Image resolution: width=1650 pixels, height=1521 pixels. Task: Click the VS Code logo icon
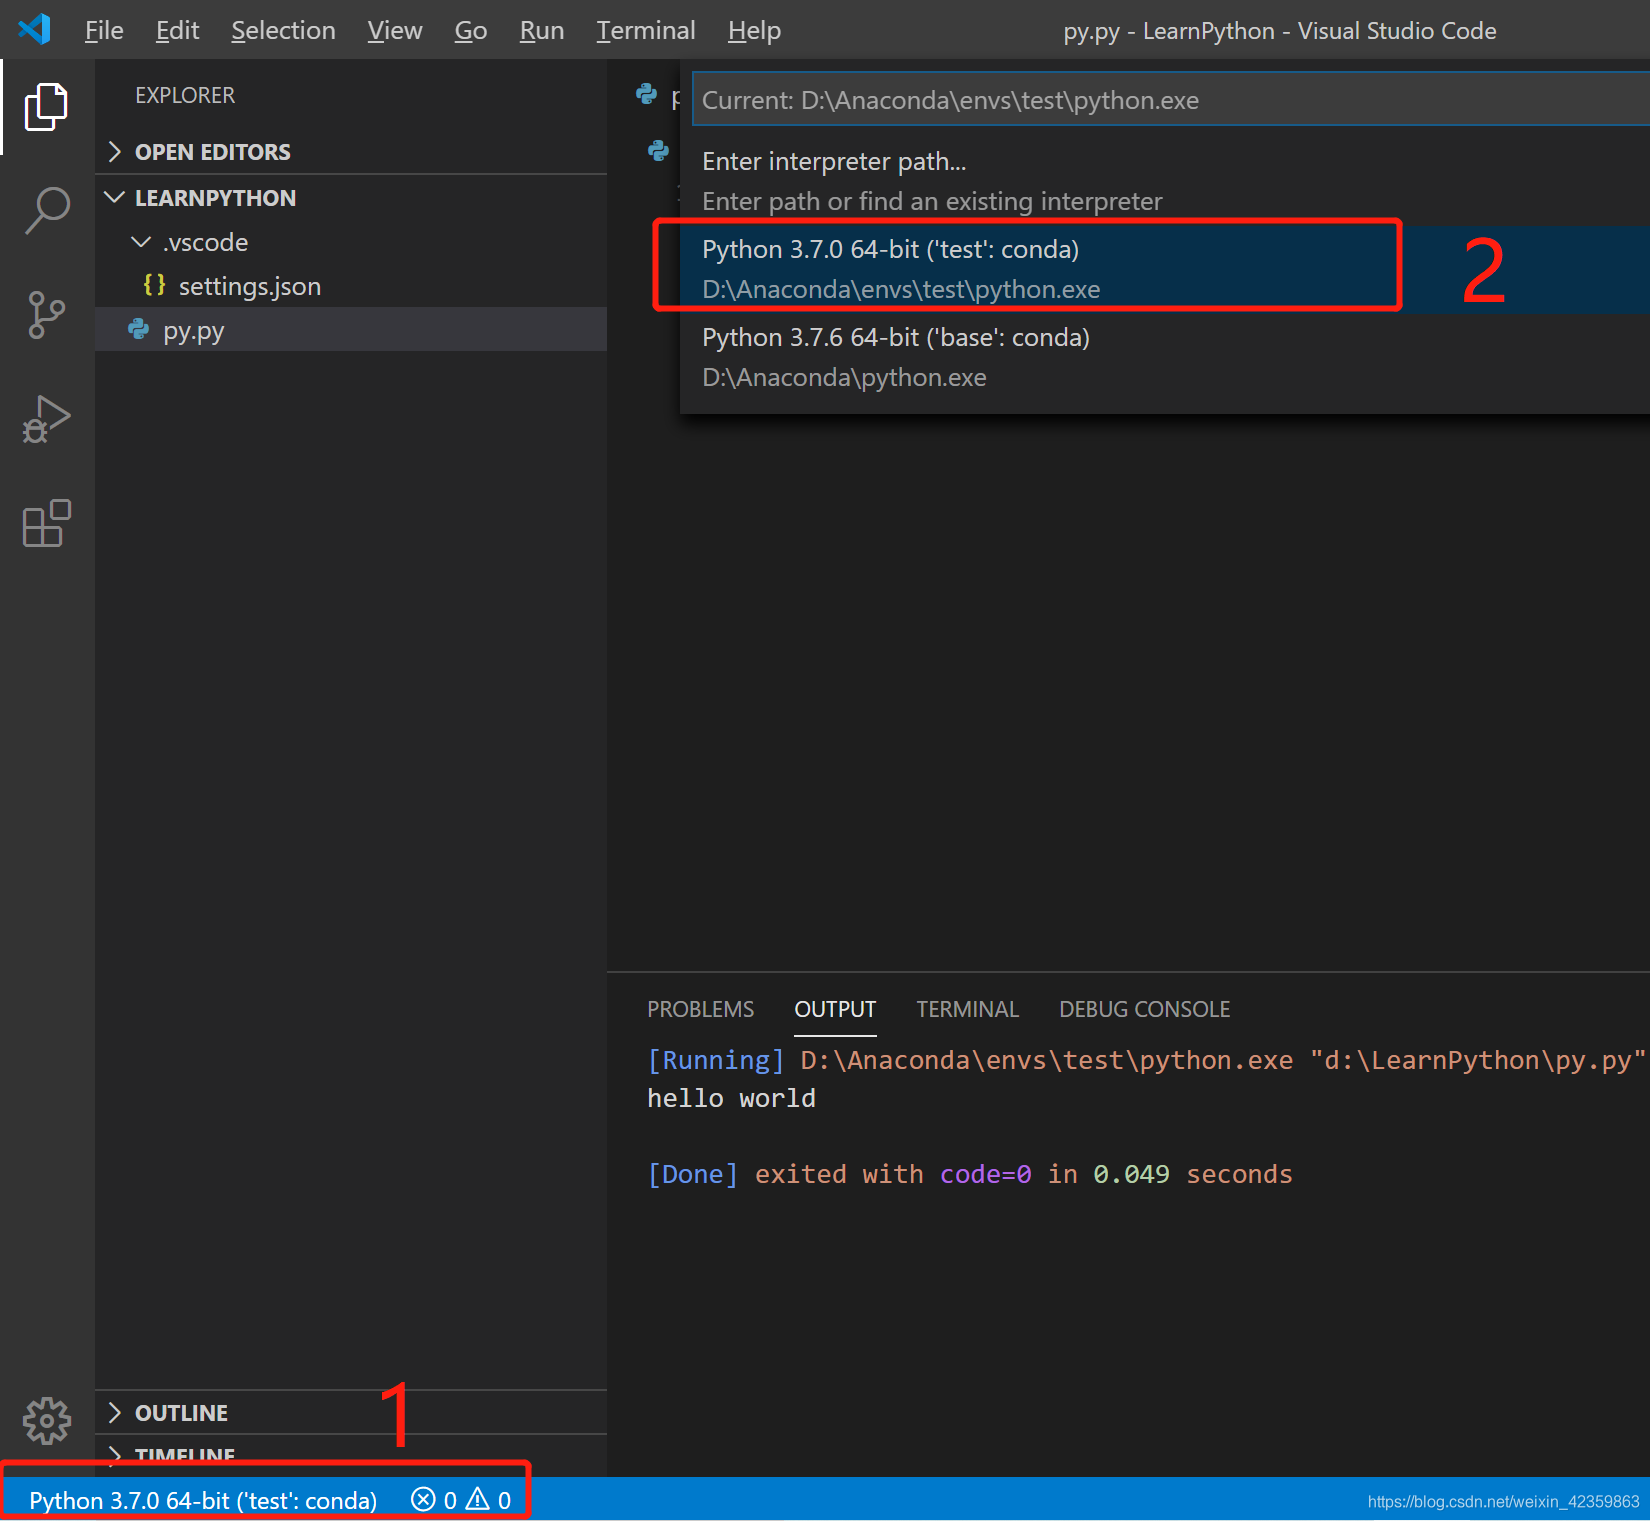(x=34, y=29)
